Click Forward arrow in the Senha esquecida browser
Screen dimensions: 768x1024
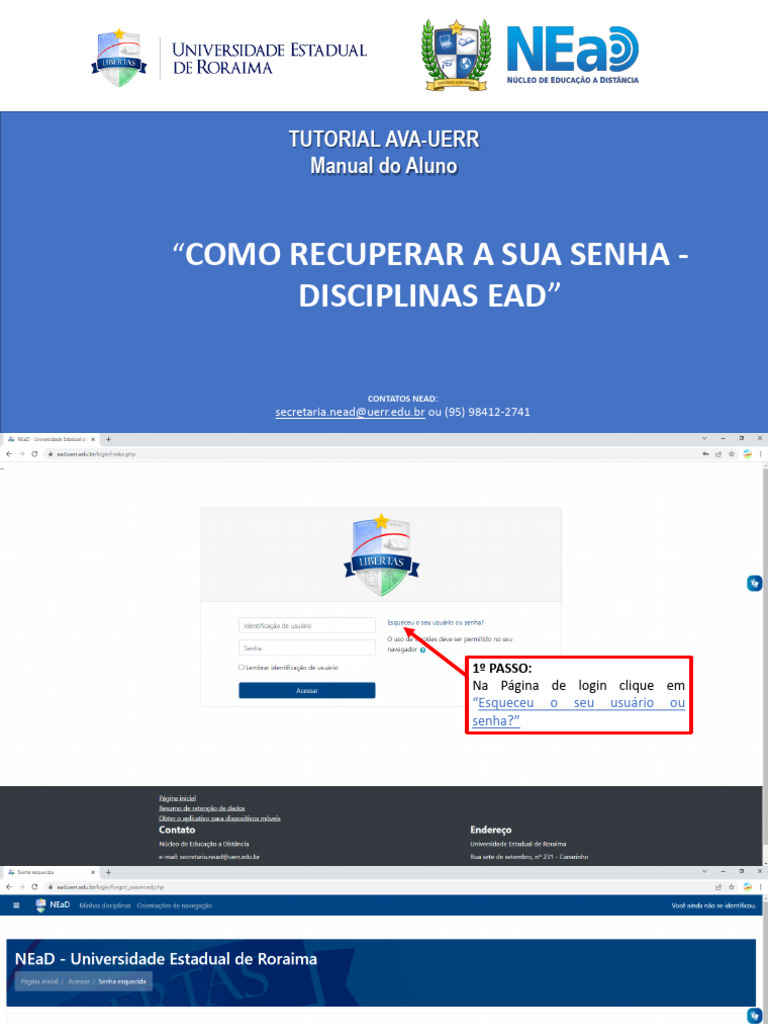pos(22,887)
